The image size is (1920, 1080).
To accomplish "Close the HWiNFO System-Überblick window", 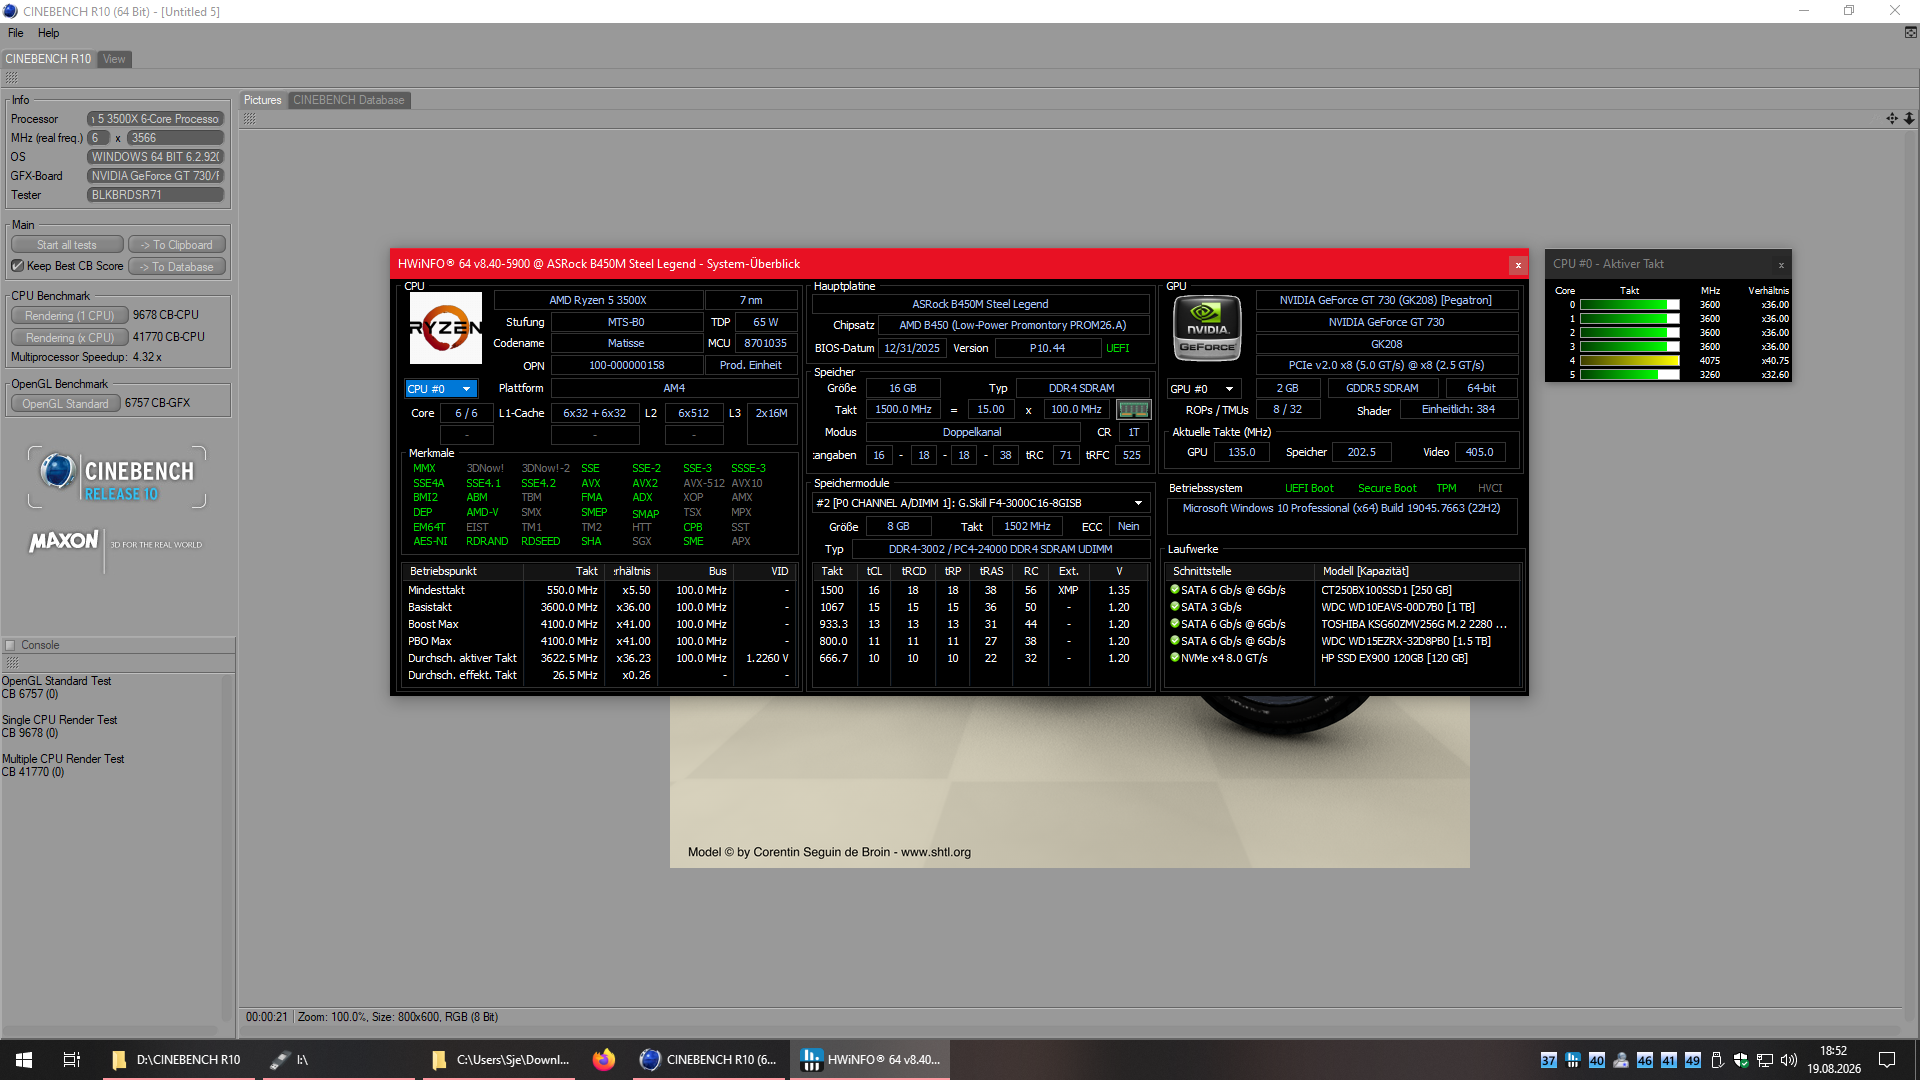I will coord(1518,265).
